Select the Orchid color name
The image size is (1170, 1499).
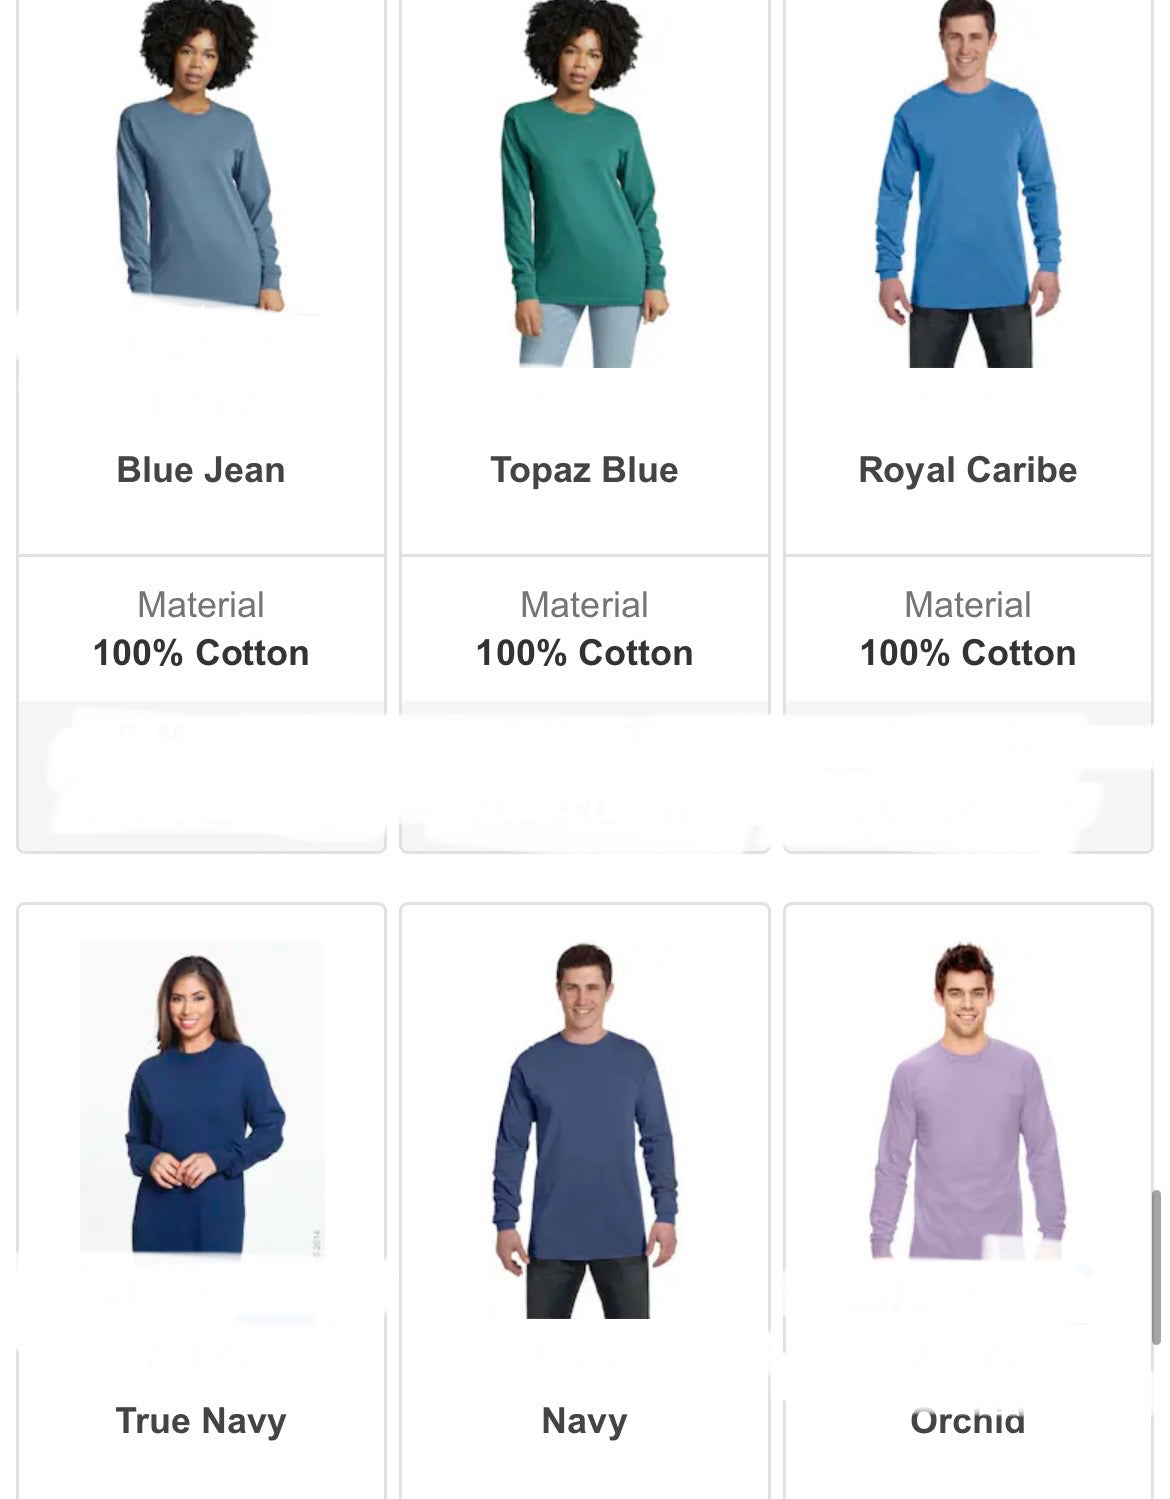[968, 1421]
